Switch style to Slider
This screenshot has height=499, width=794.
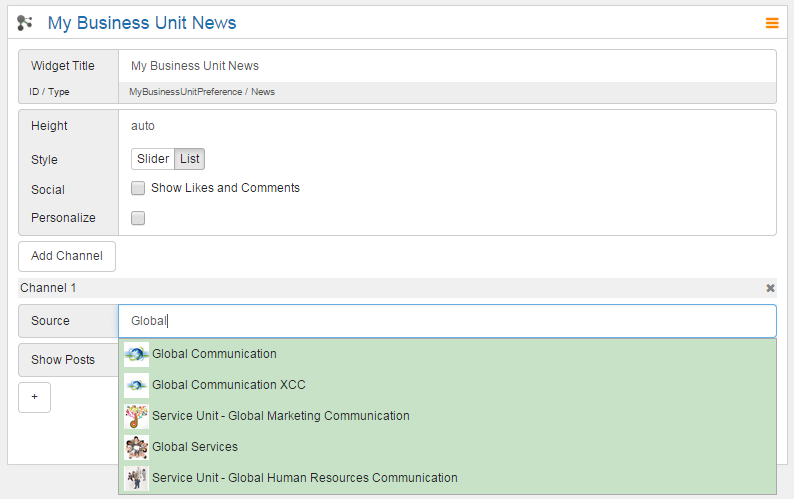(x=153, y=159)
